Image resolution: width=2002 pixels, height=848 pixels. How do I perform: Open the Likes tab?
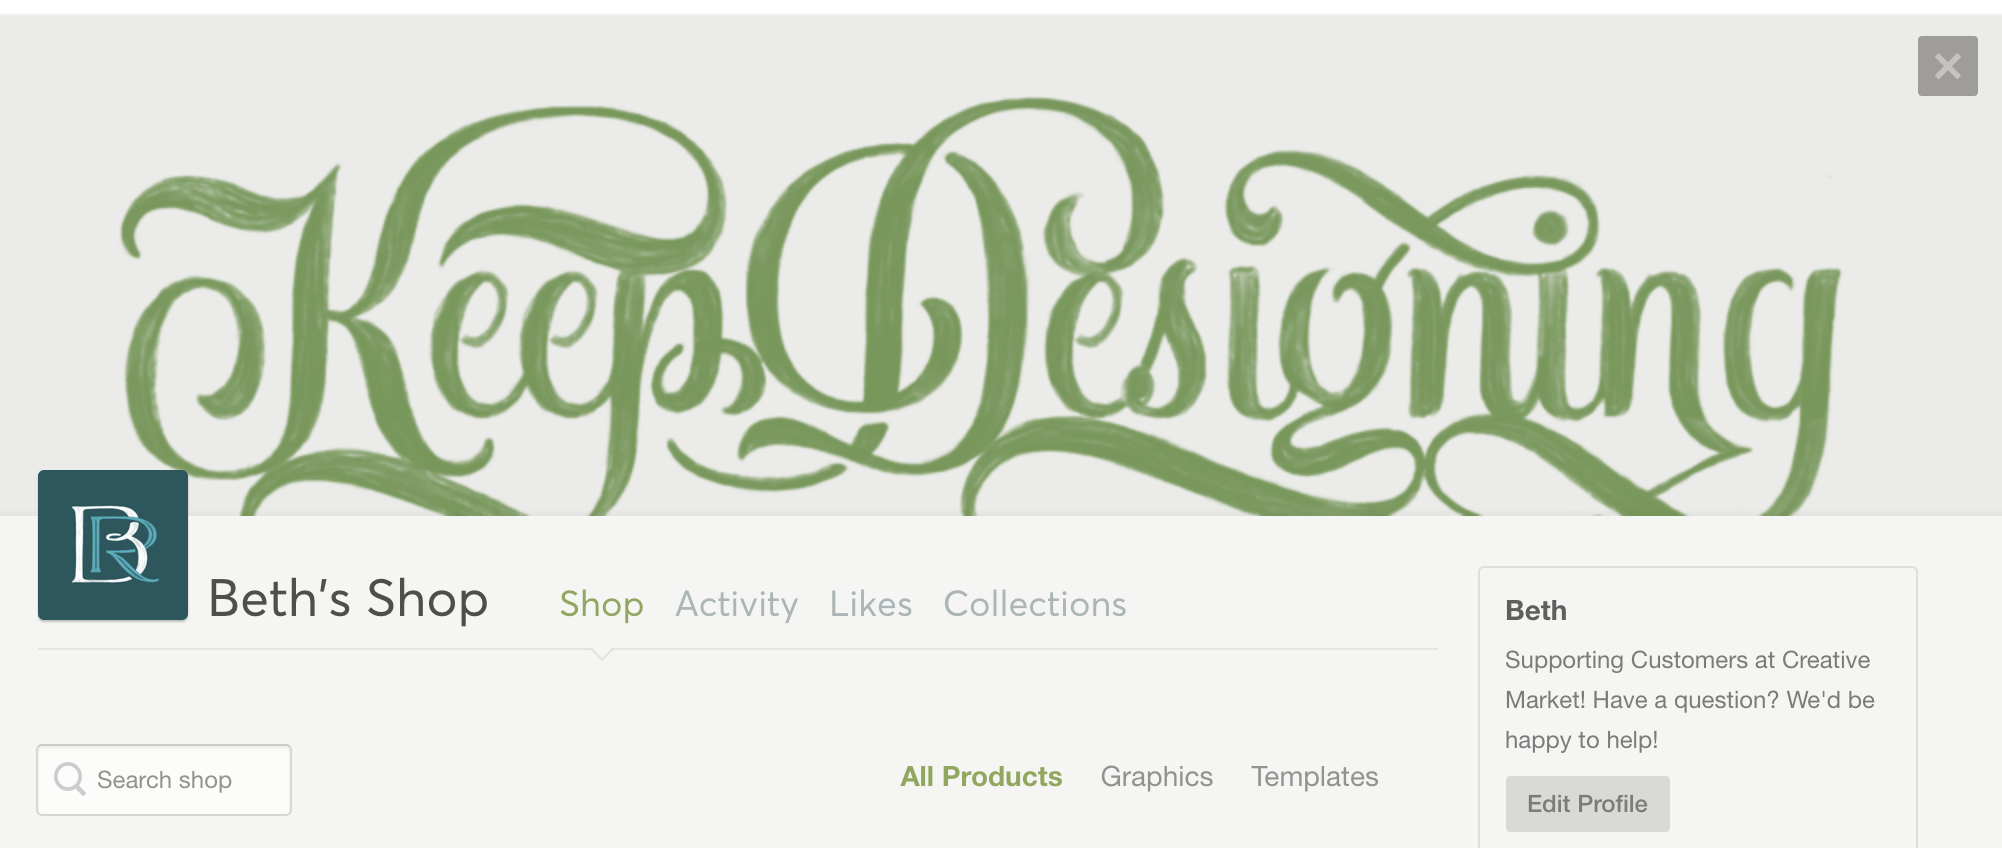tap(871, 604)
